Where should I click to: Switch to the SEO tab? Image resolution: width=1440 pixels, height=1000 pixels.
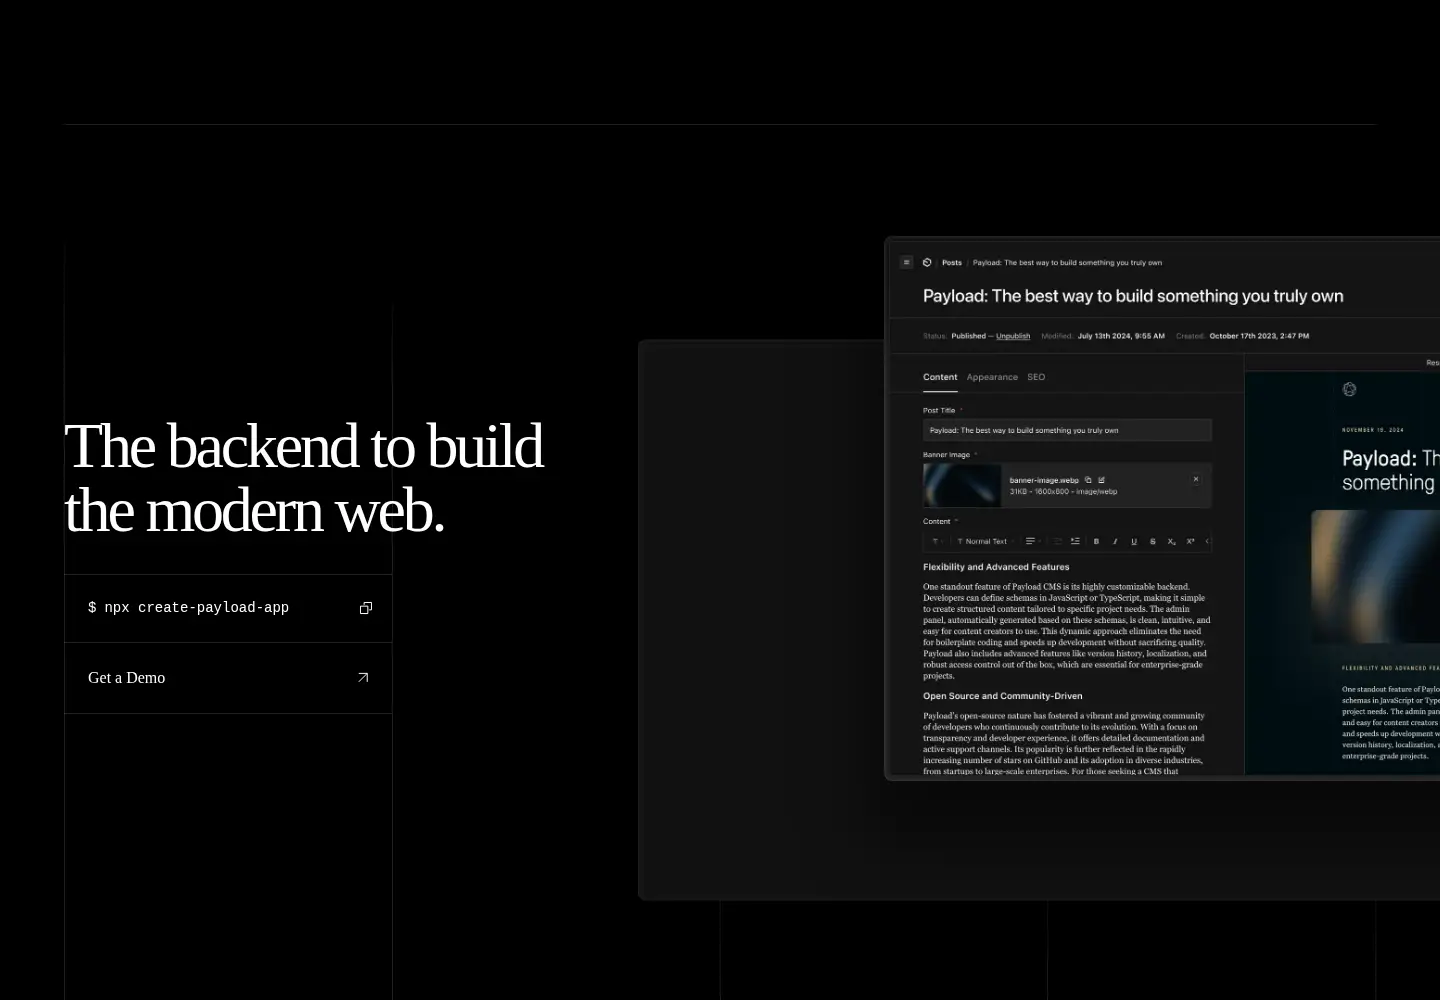[x=1036, y=377]
